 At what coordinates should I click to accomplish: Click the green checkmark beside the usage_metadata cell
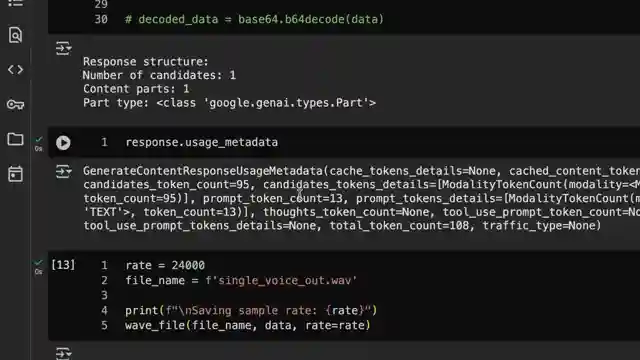click(x=38, y=139)
